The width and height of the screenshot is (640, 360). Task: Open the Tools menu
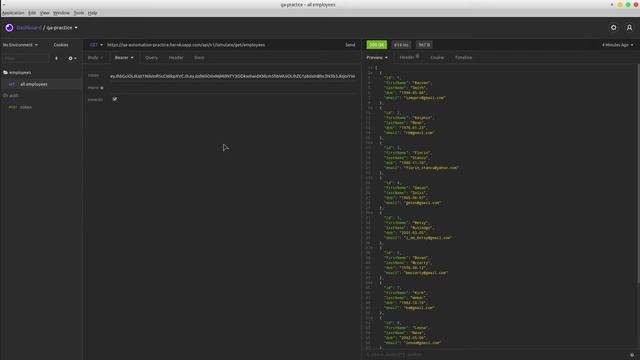point(79,13)
